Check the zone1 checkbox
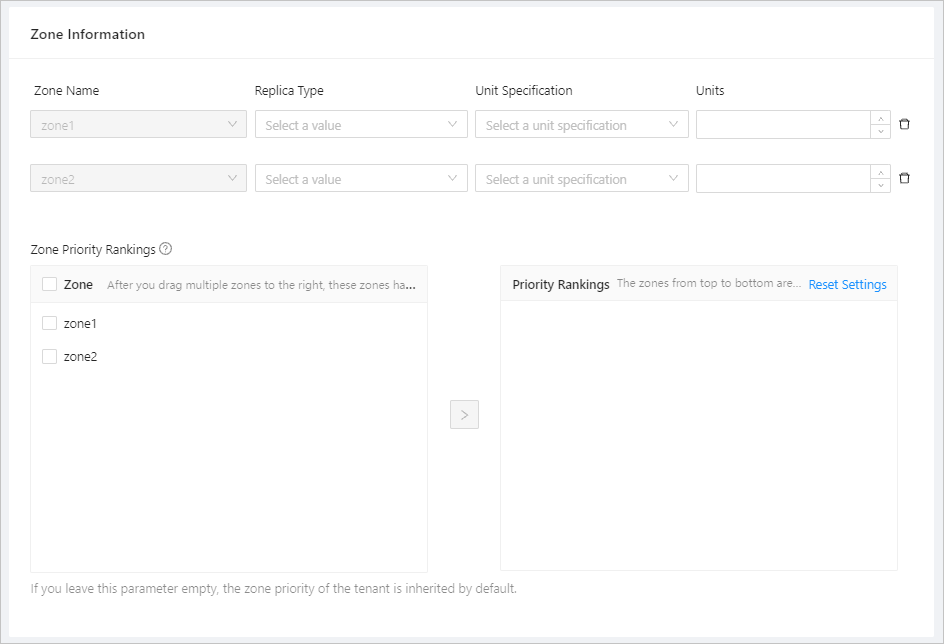This screenshot has width=944, height=644. [49, 322]
